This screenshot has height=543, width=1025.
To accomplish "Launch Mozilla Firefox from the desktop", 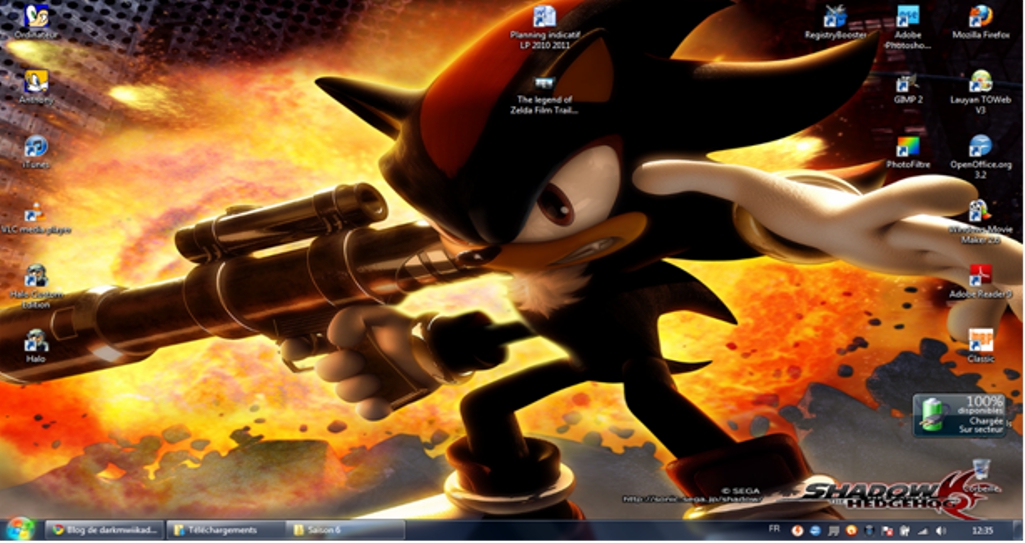I will 981,22.
